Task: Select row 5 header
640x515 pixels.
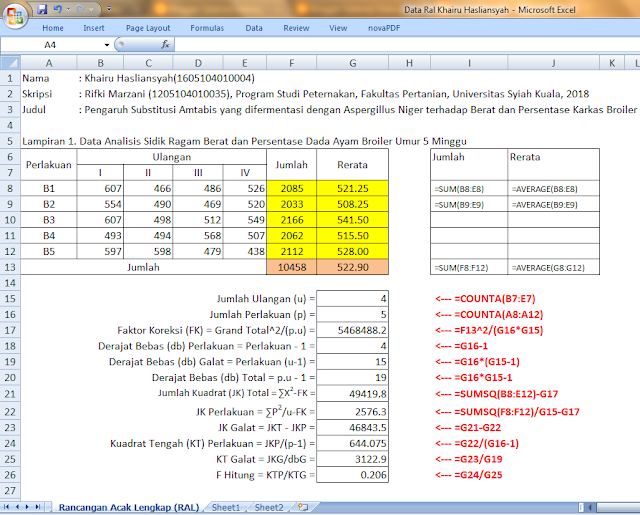Action: [x=10, y=141]
